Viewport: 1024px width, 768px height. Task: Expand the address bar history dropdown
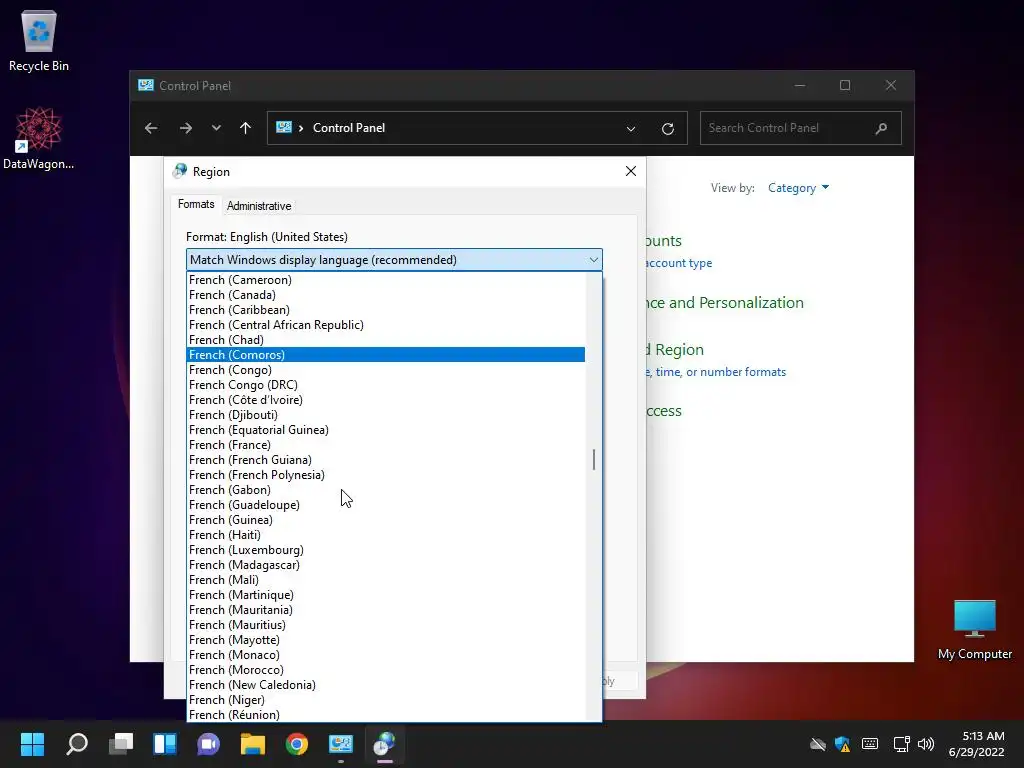click(x=631, y=129)
